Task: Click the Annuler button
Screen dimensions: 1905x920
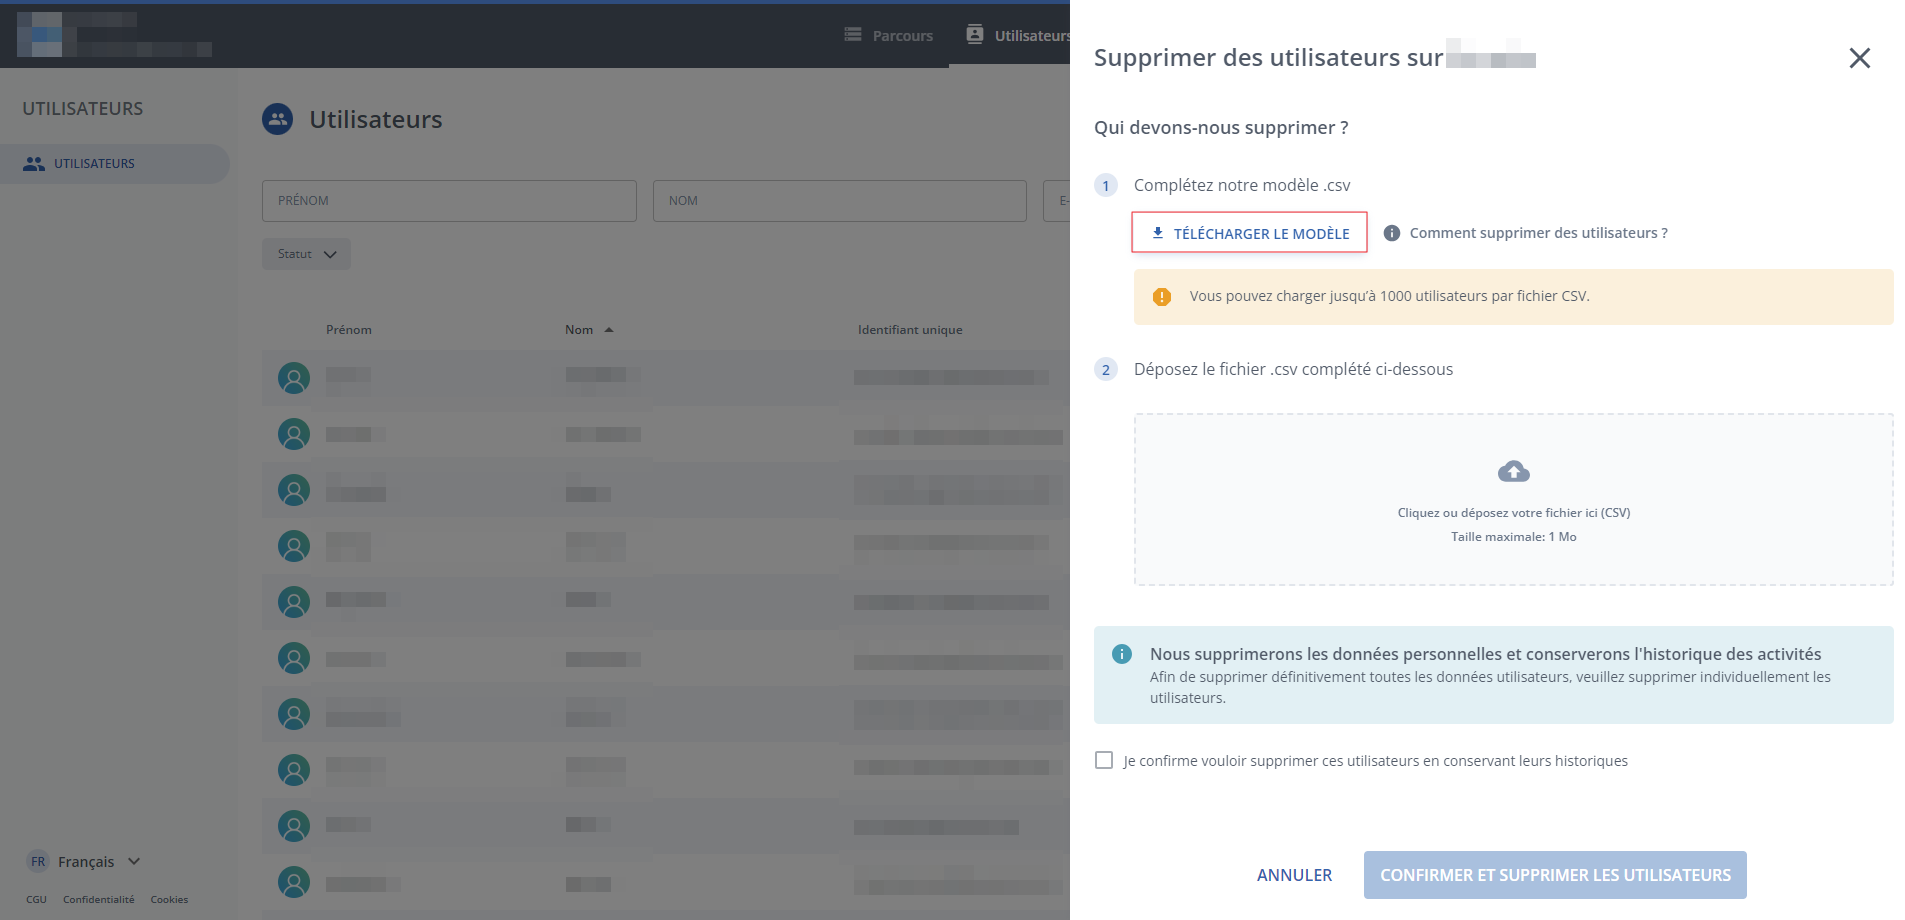Action: coord(1294,875)
